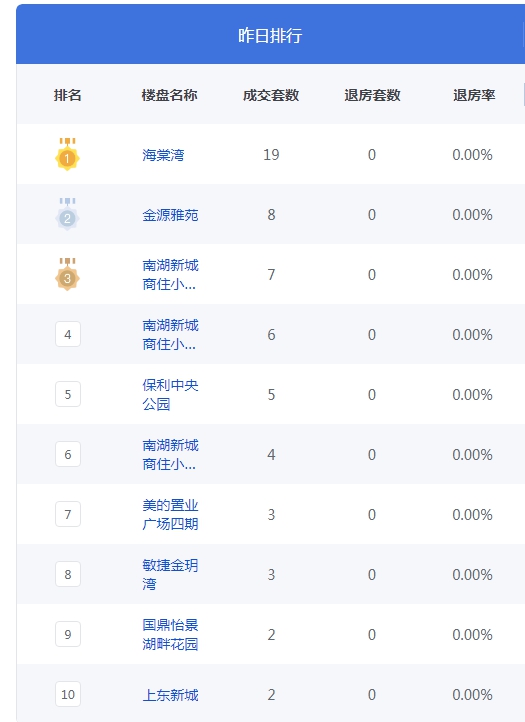525x722 pixels.
Task: Click the rank 4 badge
Action: [x=68, y=334]
